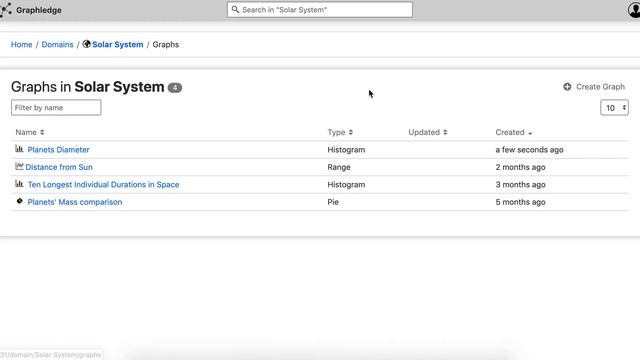Focus the Search in Solar System field

(x=320, y=10)
